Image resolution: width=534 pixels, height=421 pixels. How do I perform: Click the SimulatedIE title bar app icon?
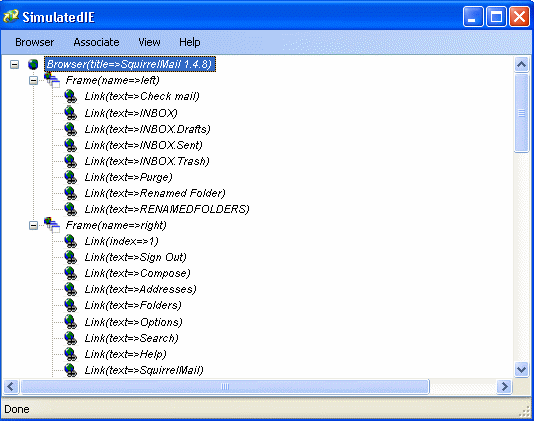click(11, 16)
